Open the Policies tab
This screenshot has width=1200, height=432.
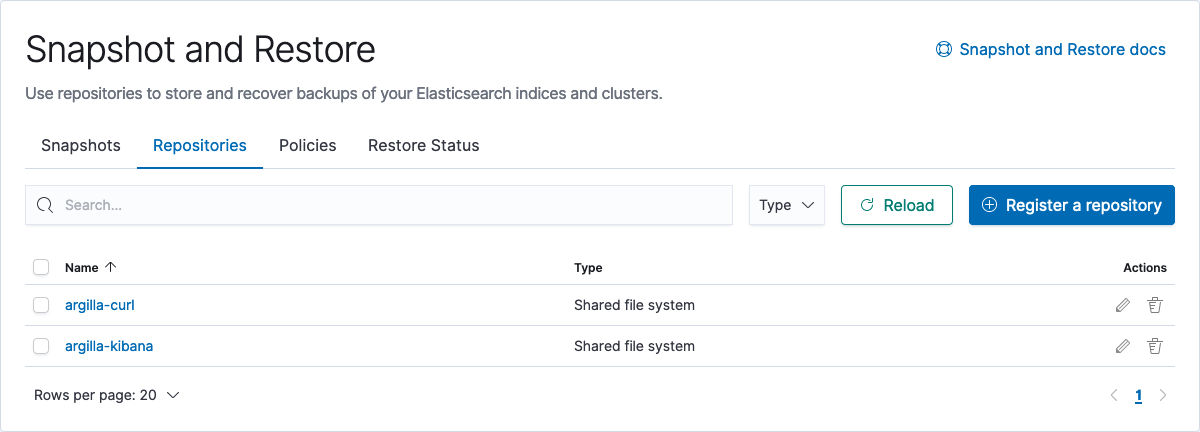308,146
